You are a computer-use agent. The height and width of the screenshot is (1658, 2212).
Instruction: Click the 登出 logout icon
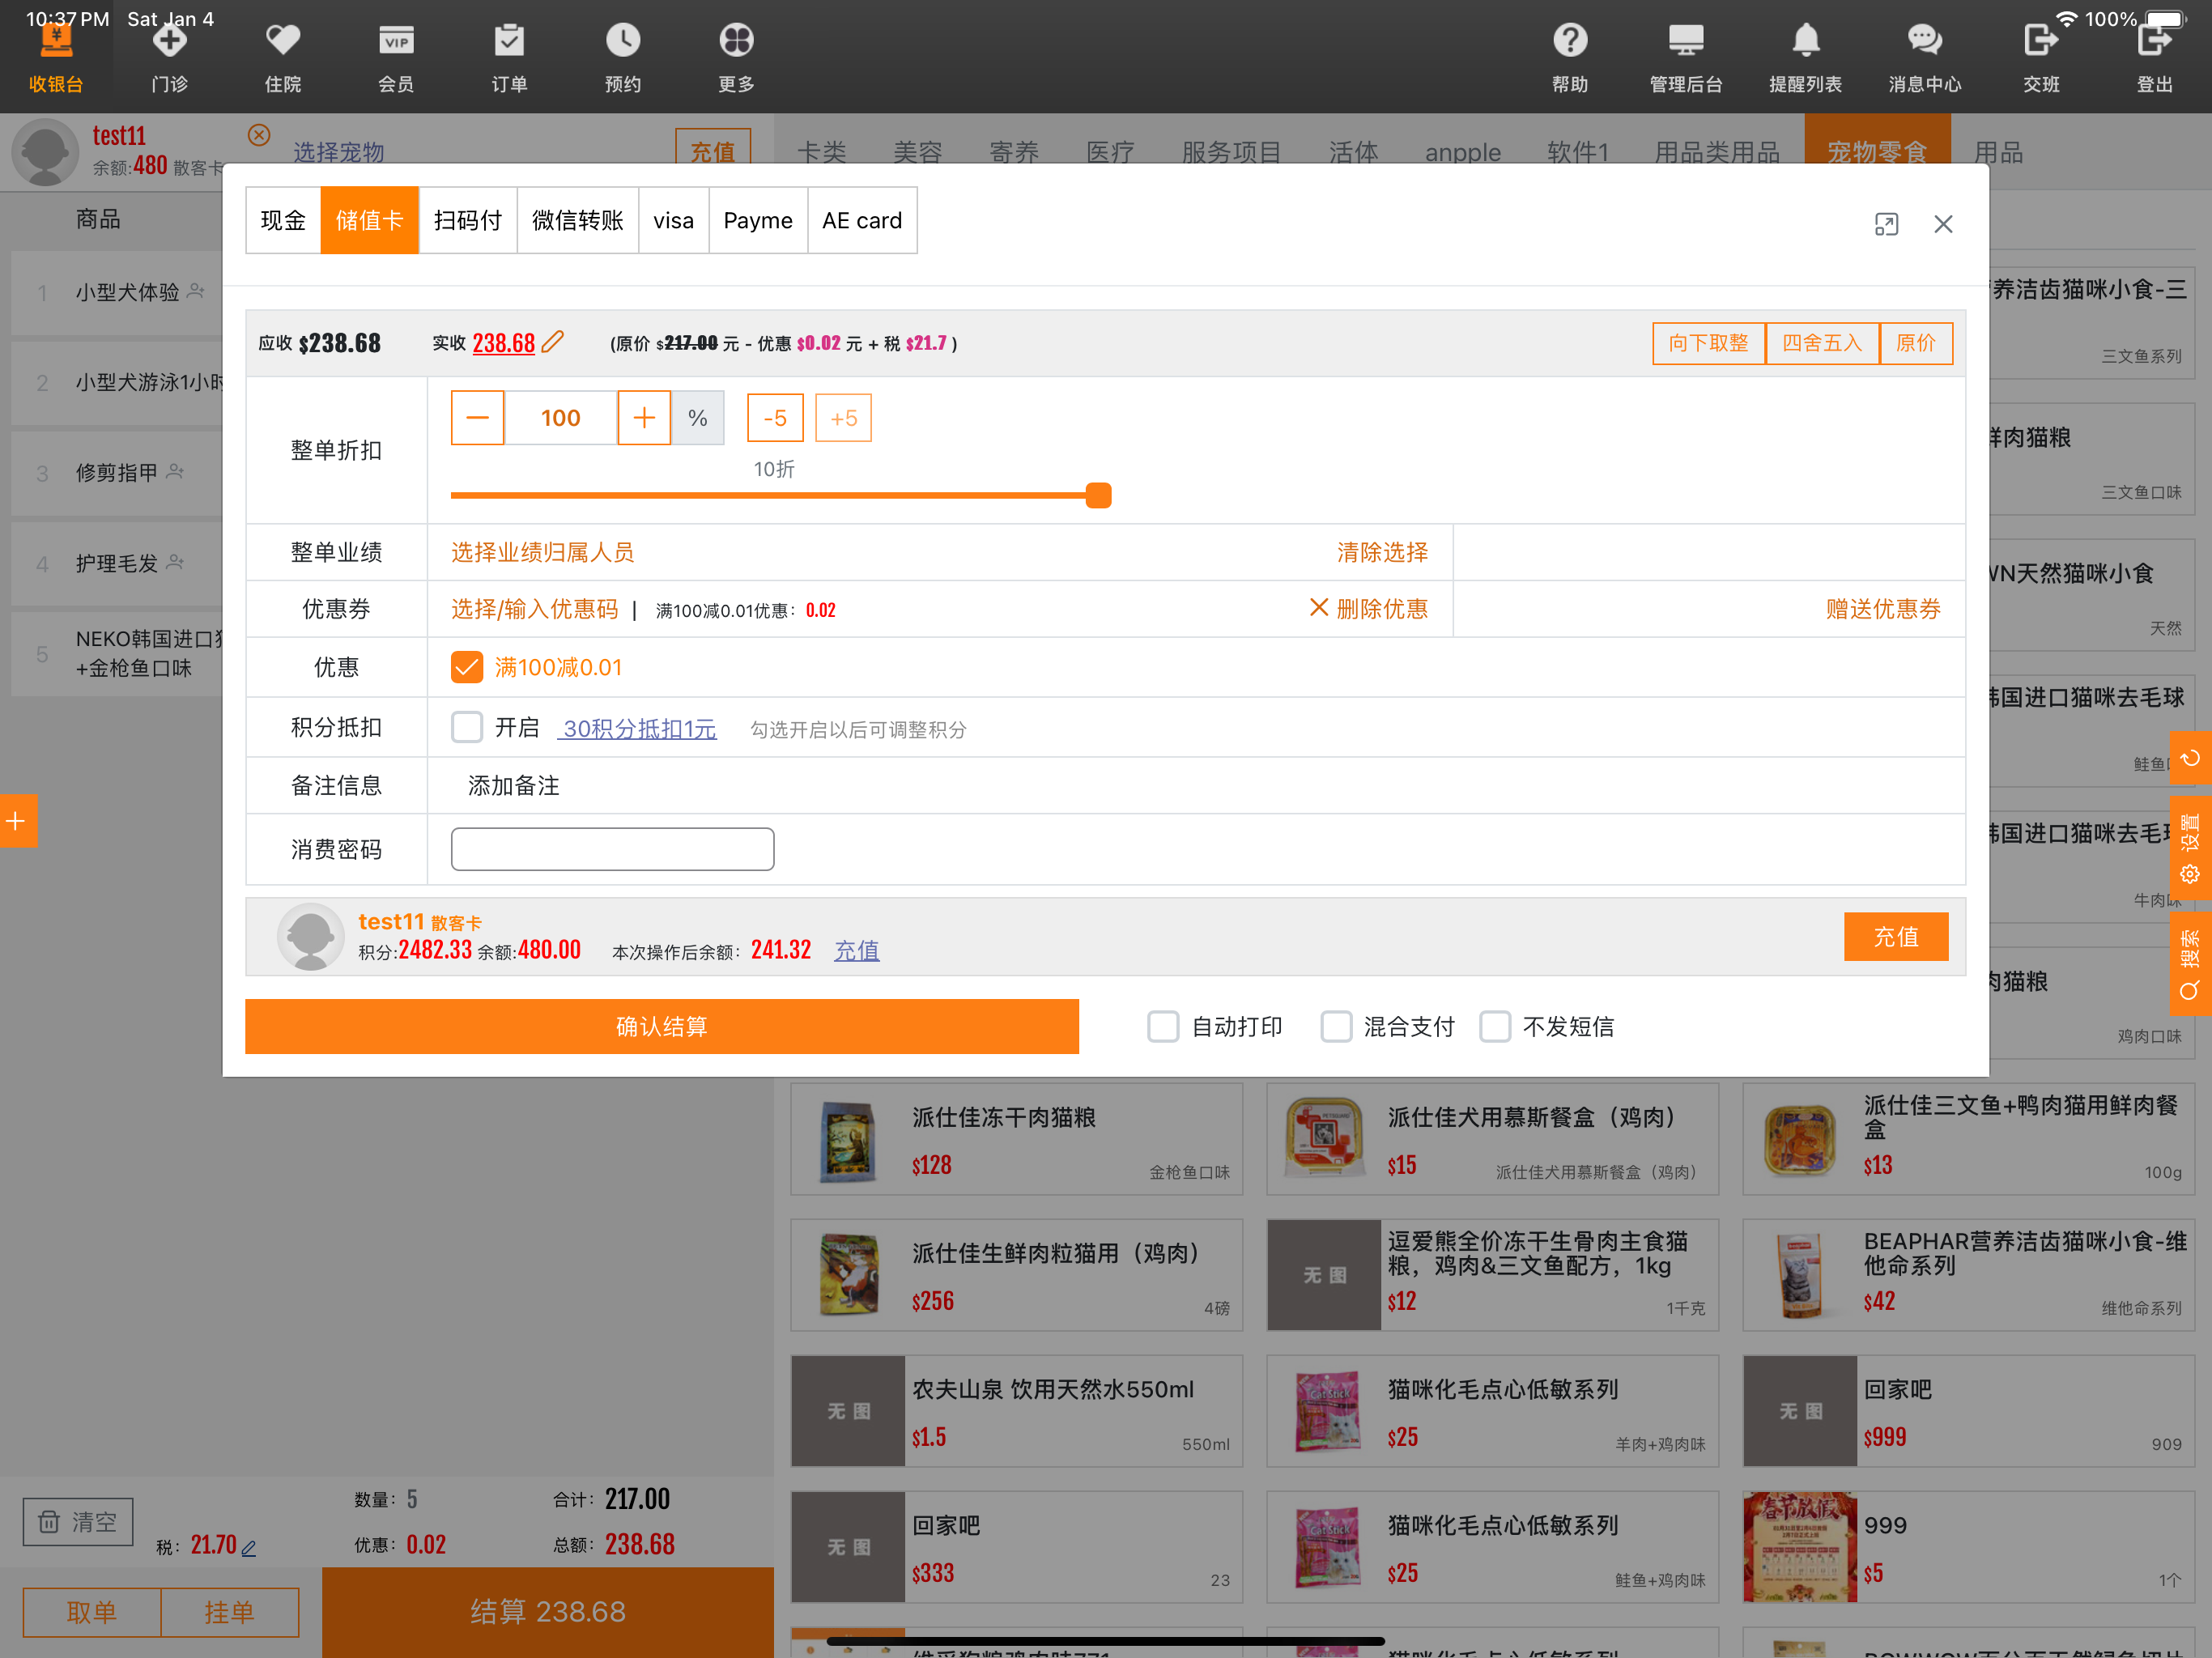(x=2155, y=57)
